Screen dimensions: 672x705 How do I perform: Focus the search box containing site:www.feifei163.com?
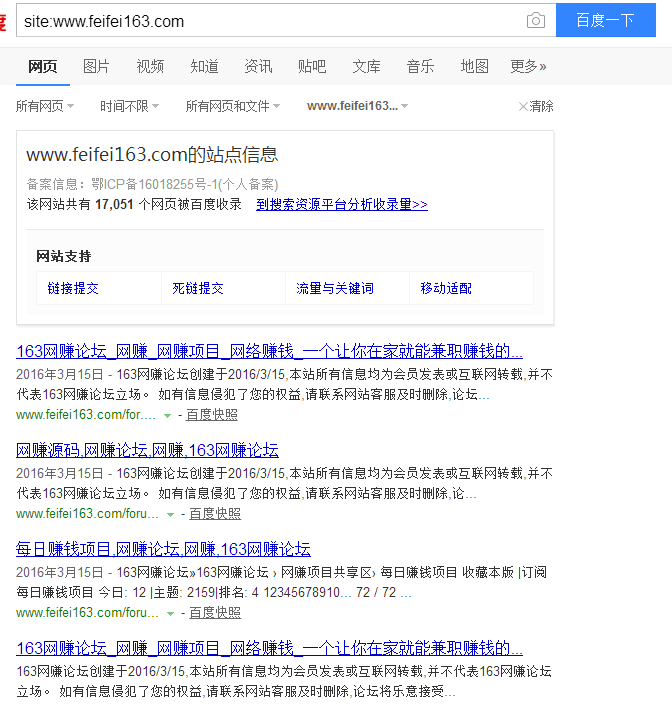click(270, 21)
